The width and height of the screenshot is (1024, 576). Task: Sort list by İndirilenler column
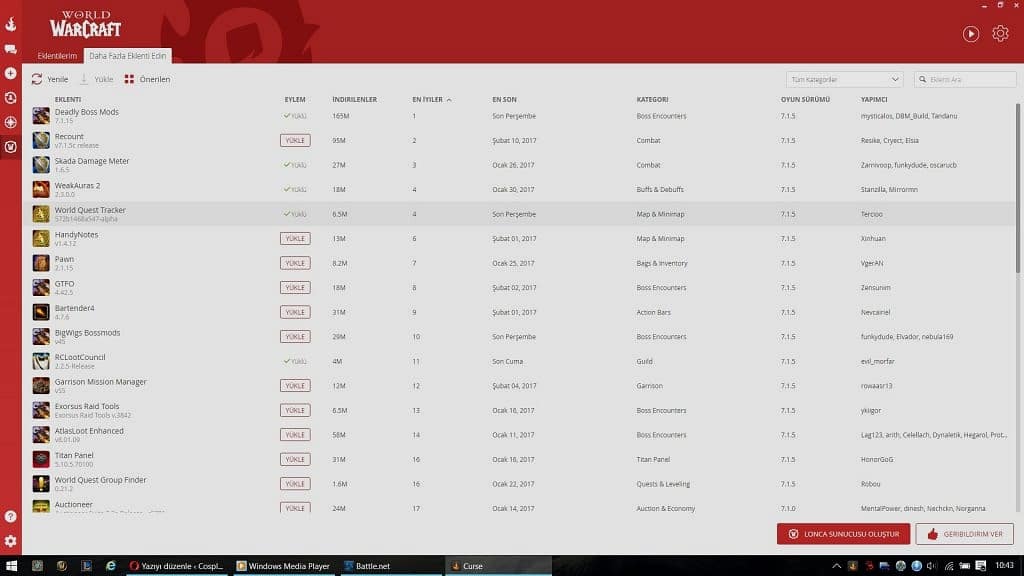pos(354,100)
